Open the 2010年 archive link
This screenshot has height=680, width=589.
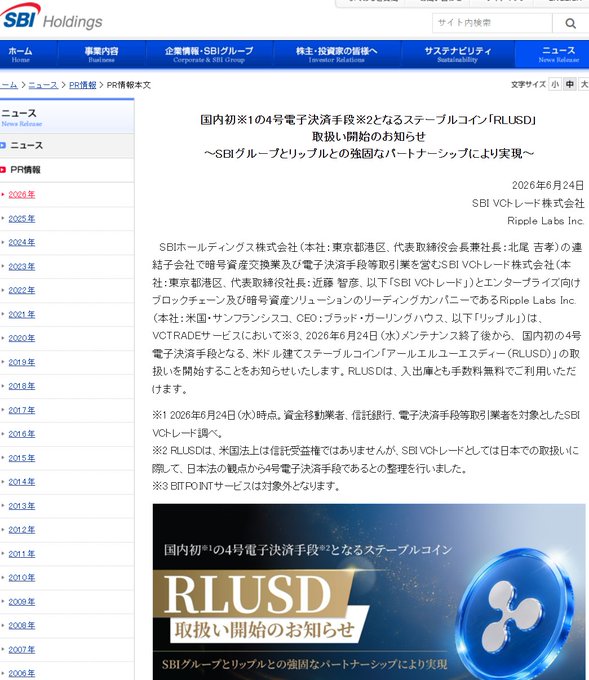tap(22, 578)
